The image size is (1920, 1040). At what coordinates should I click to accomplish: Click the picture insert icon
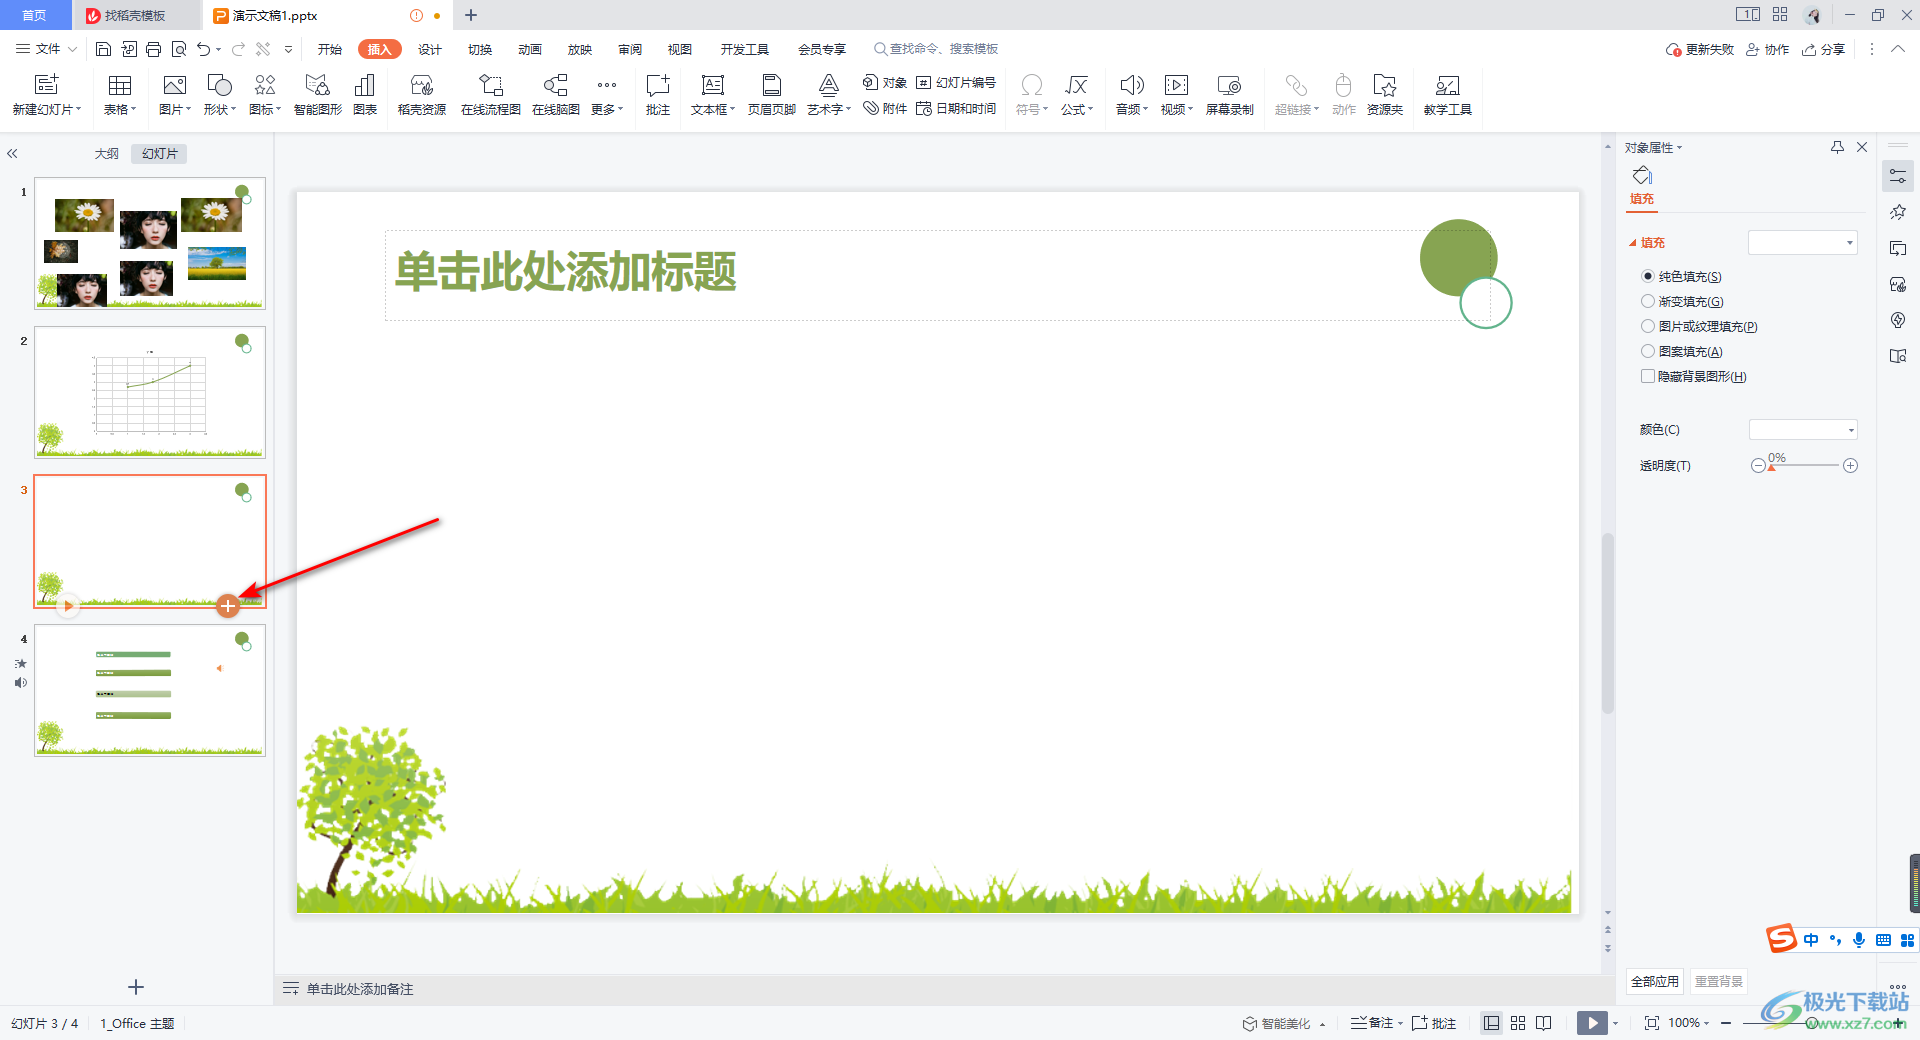pyautogui.click(x=174, y=86)
